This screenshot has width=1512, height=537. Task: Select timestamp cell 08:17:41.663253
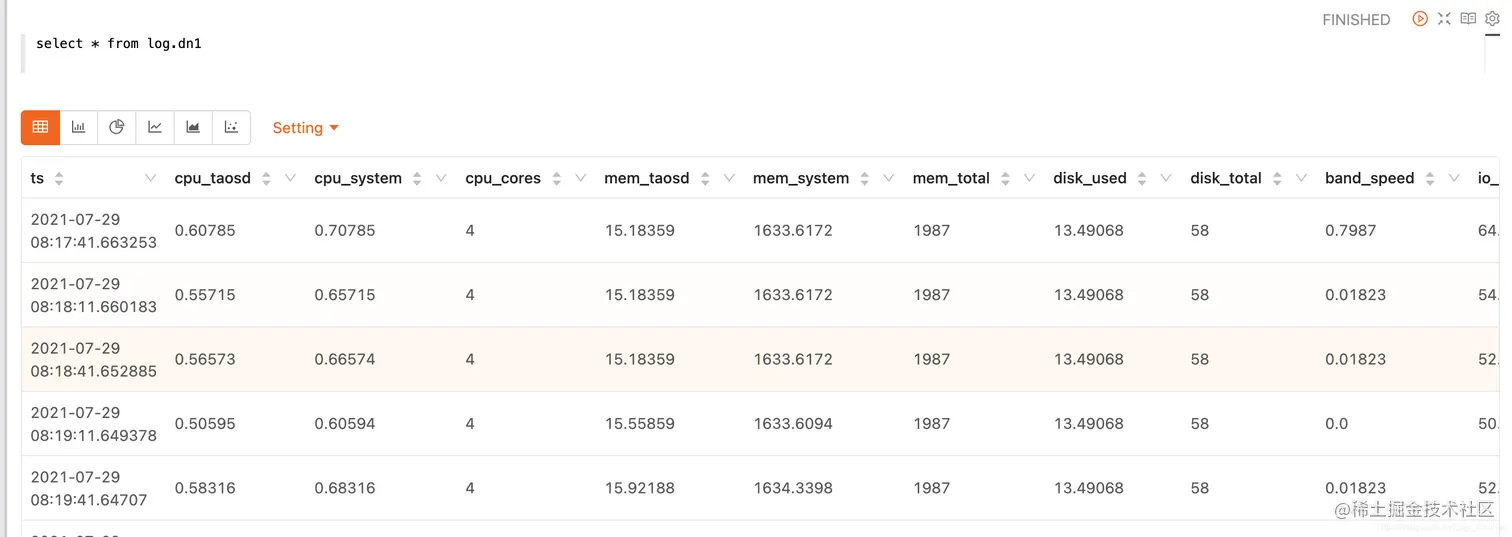[94, 231]
